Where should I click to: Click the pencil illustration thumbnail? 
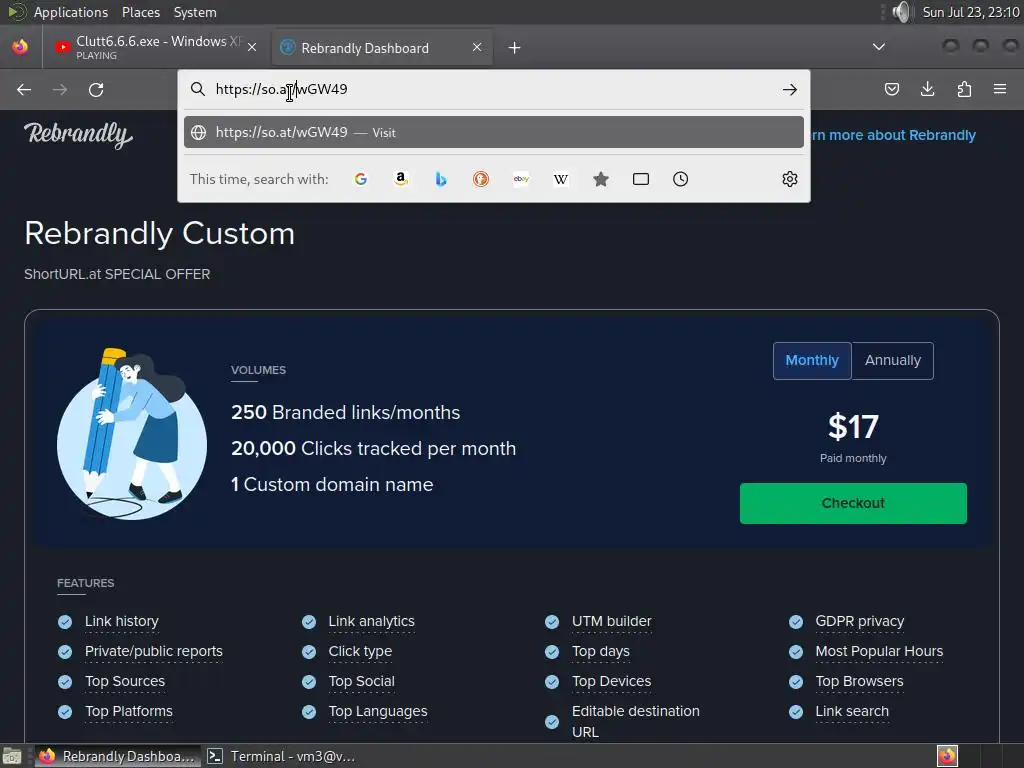[131, 434]
